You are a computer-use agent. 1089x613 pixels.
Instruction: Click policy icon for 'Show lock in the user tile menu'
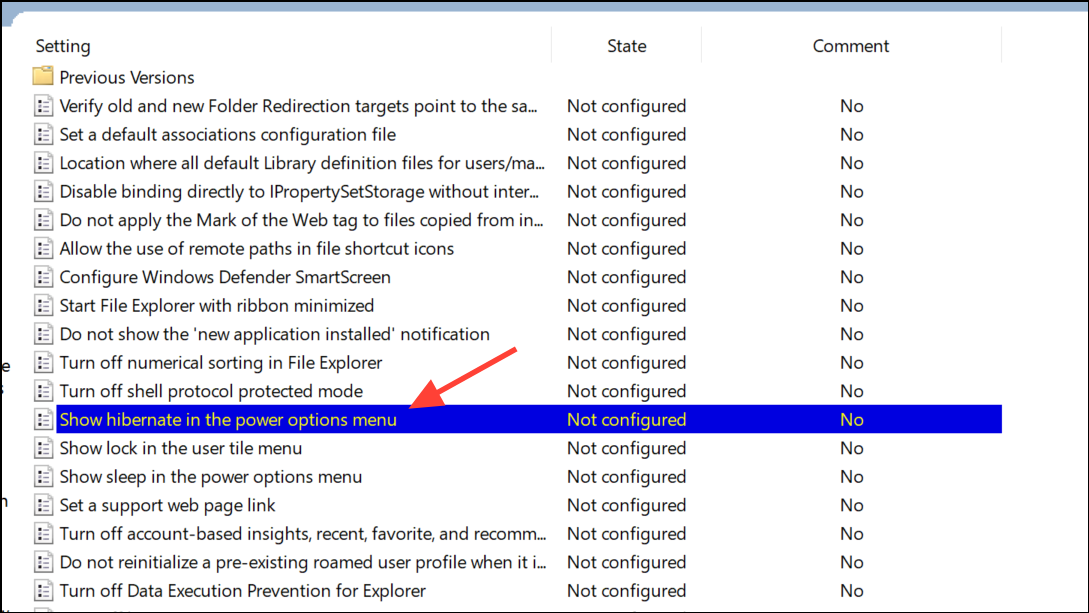(43, 447)
